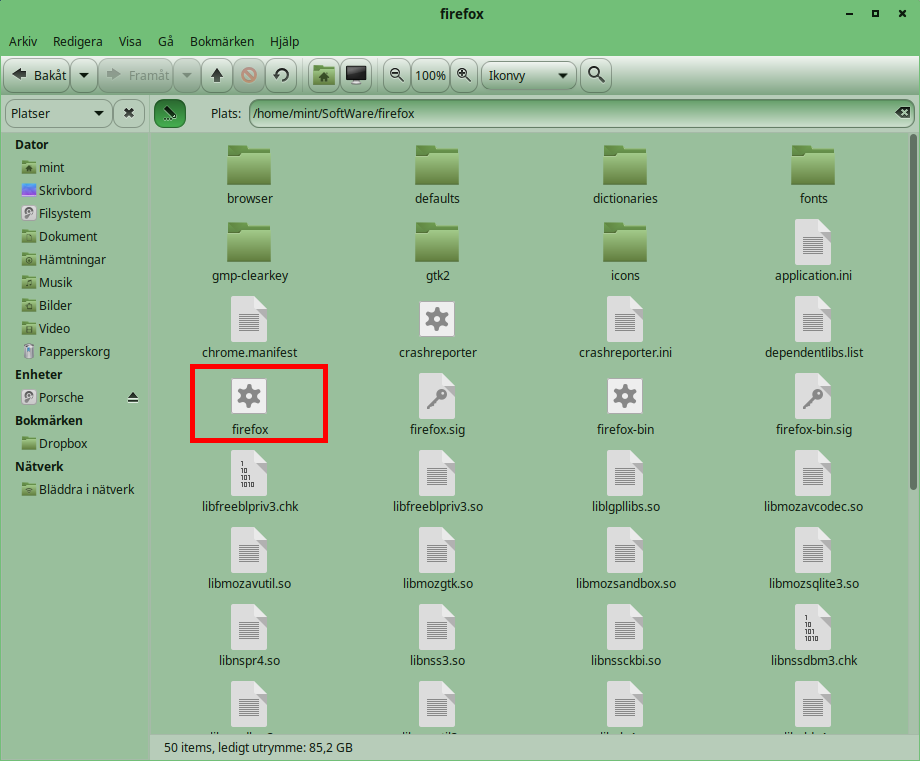The image size is (920, 761).
Task: Open the home folder toolbar icon
Action: coord(324,75)
